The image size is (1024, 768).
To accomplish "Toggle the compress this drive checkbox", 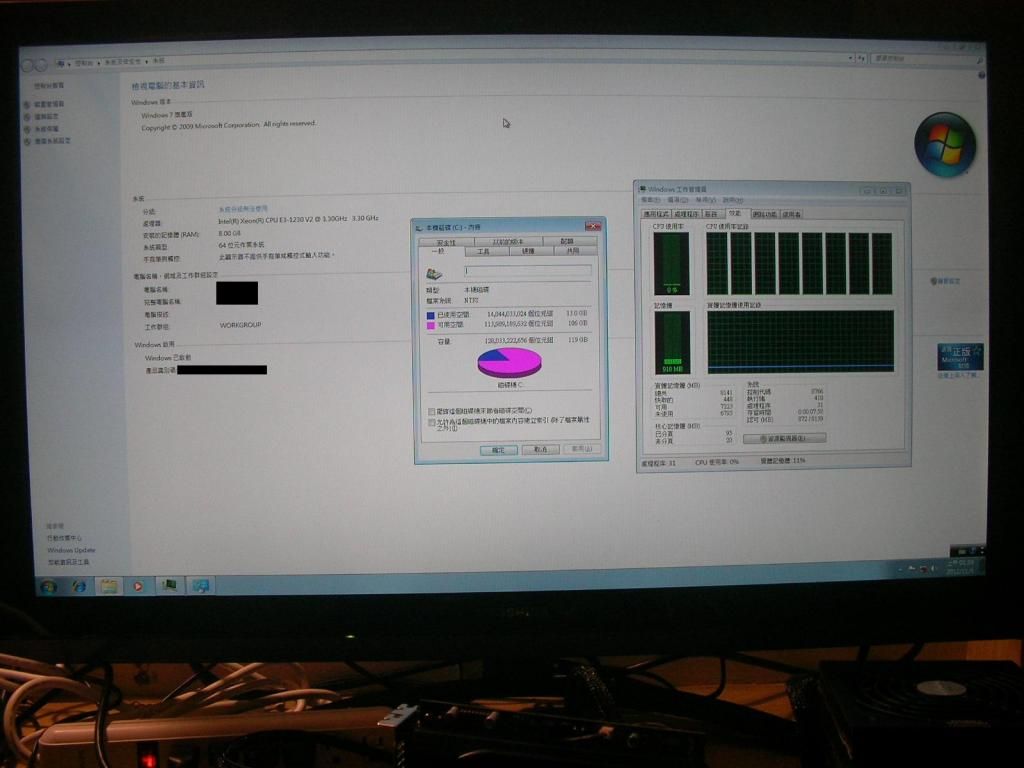I will point(431,411).
